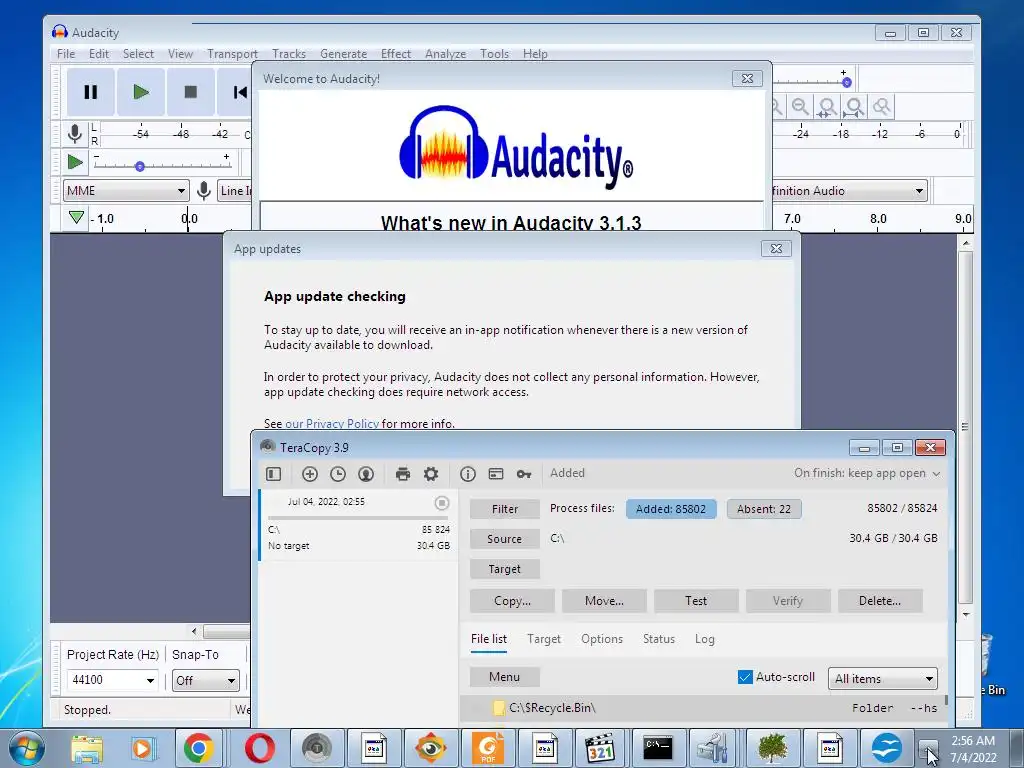Open Audacity File menu

pos(66,54)
